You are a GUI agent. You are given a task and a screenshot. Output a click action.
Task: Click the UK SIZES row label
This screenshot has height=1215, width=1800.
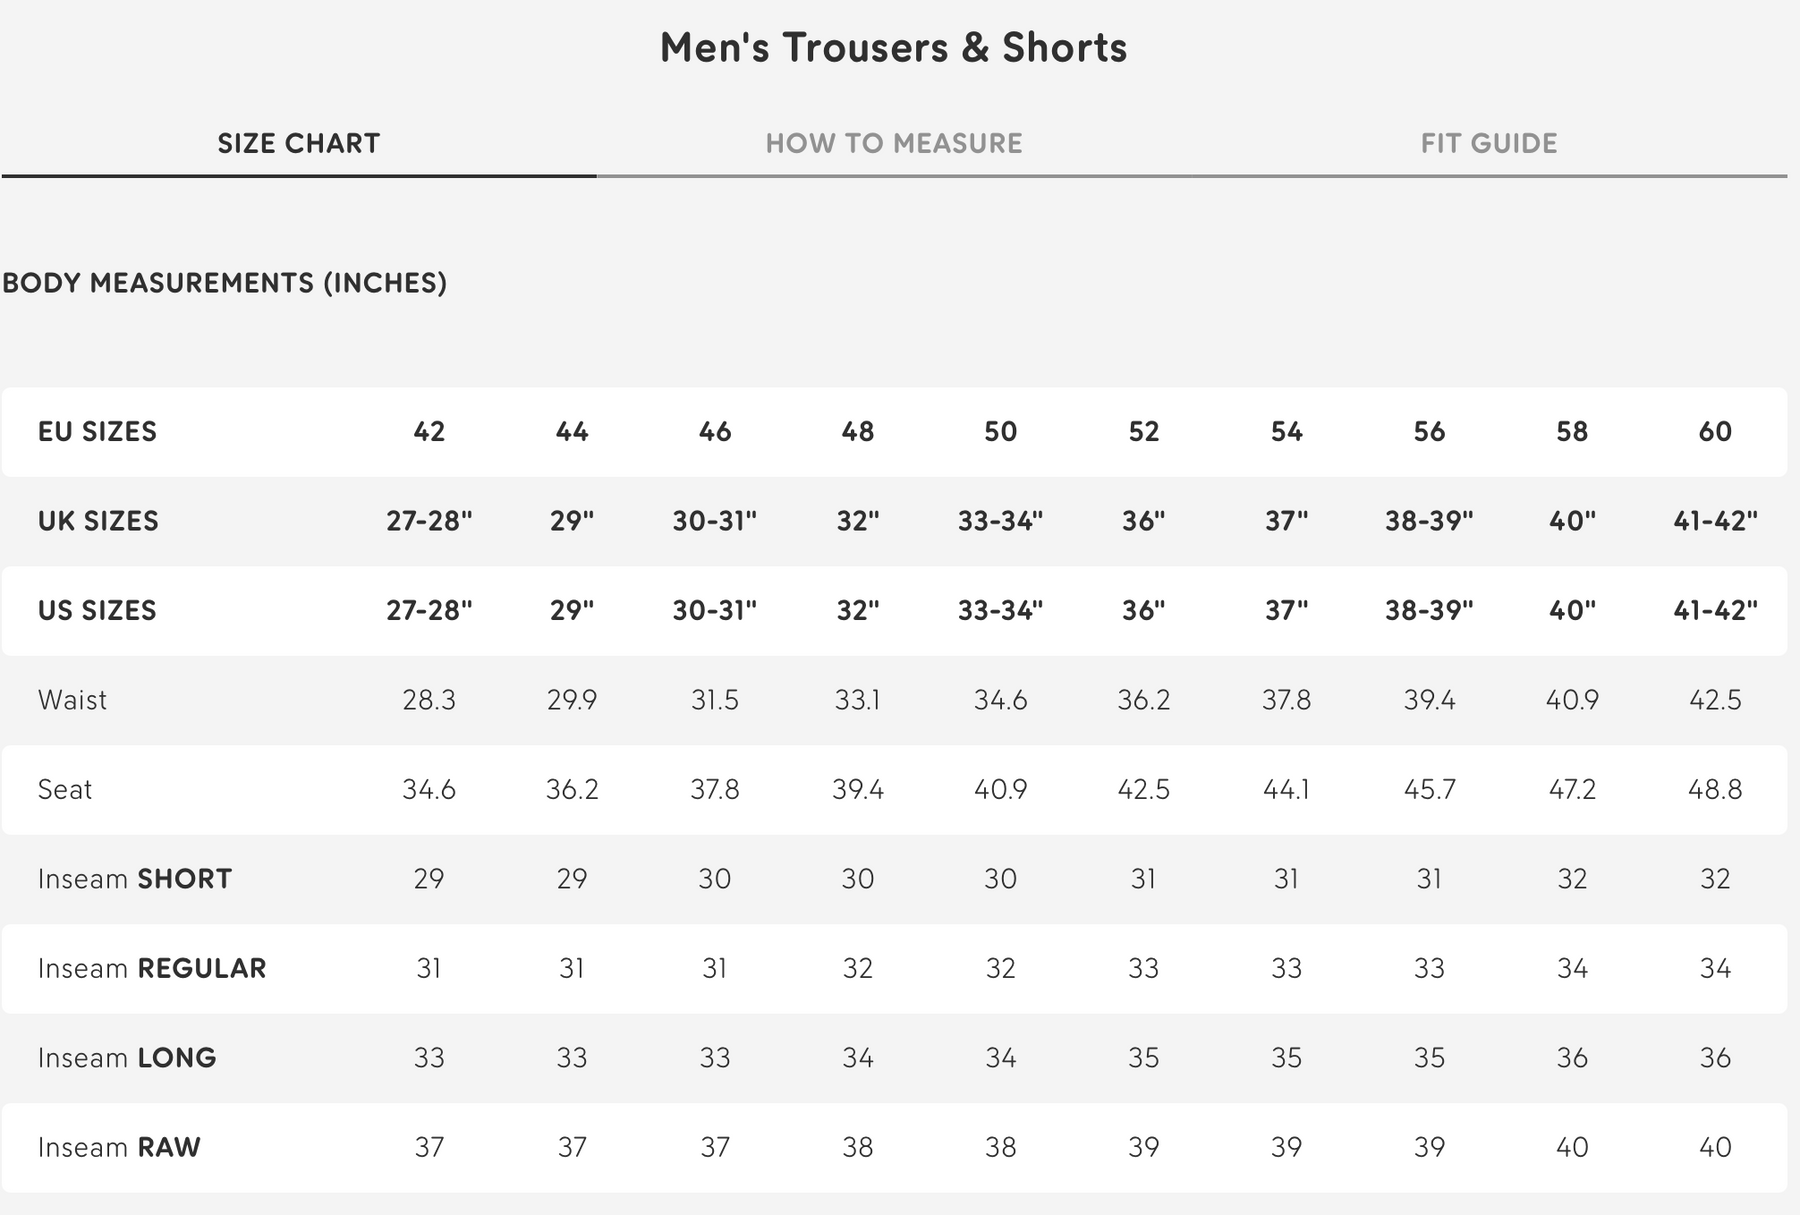tap(98, 521)
